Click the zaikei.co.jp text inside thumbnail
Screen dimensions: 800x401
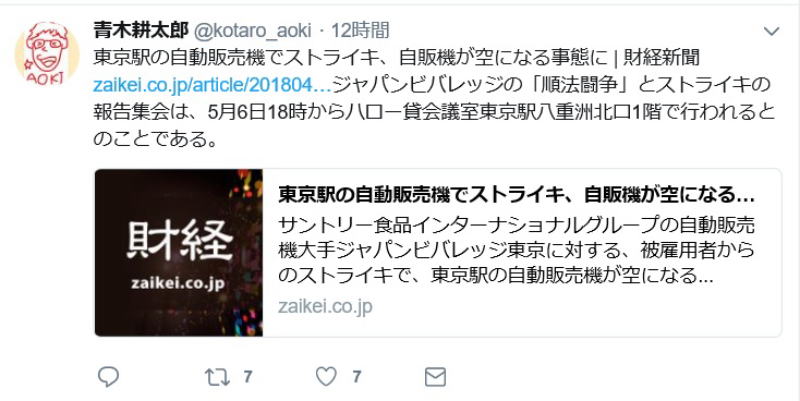coord(178,283)
